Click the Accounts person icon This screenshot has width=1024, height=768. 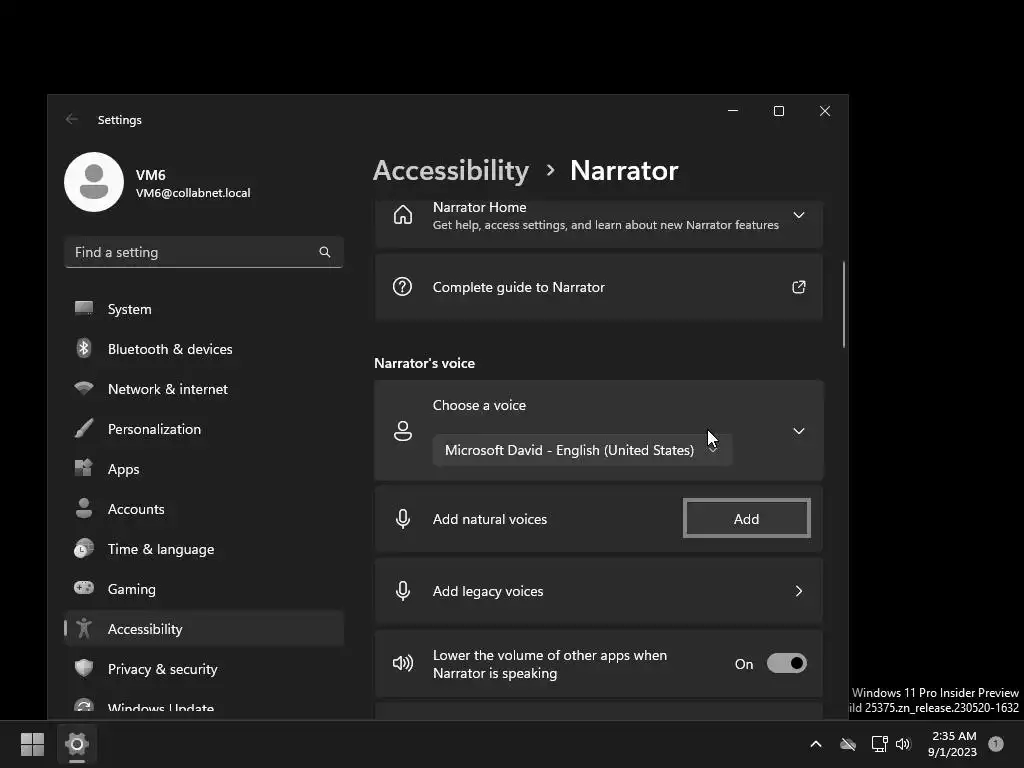click(x=84, y=508)
